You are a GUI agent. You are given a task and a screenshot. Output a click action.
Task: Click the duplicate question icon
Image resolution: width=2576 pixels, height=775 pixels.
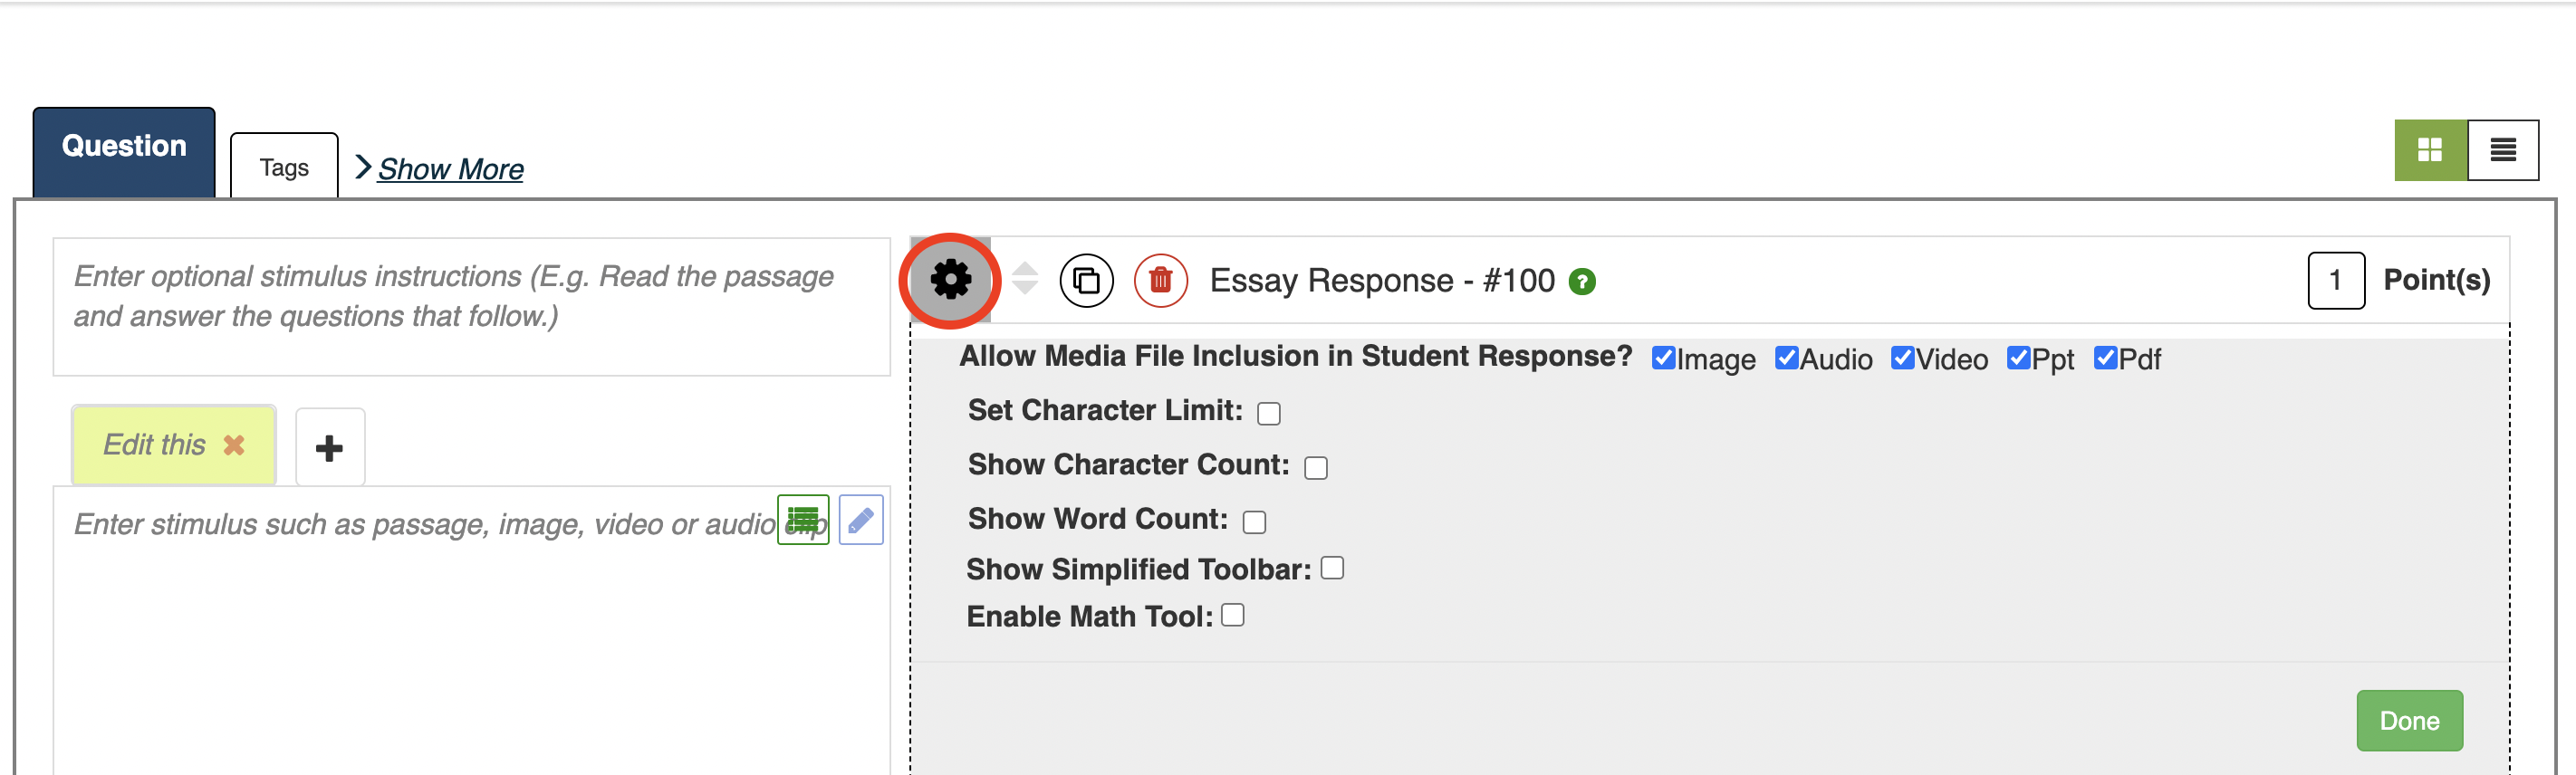coord(1086,281)
